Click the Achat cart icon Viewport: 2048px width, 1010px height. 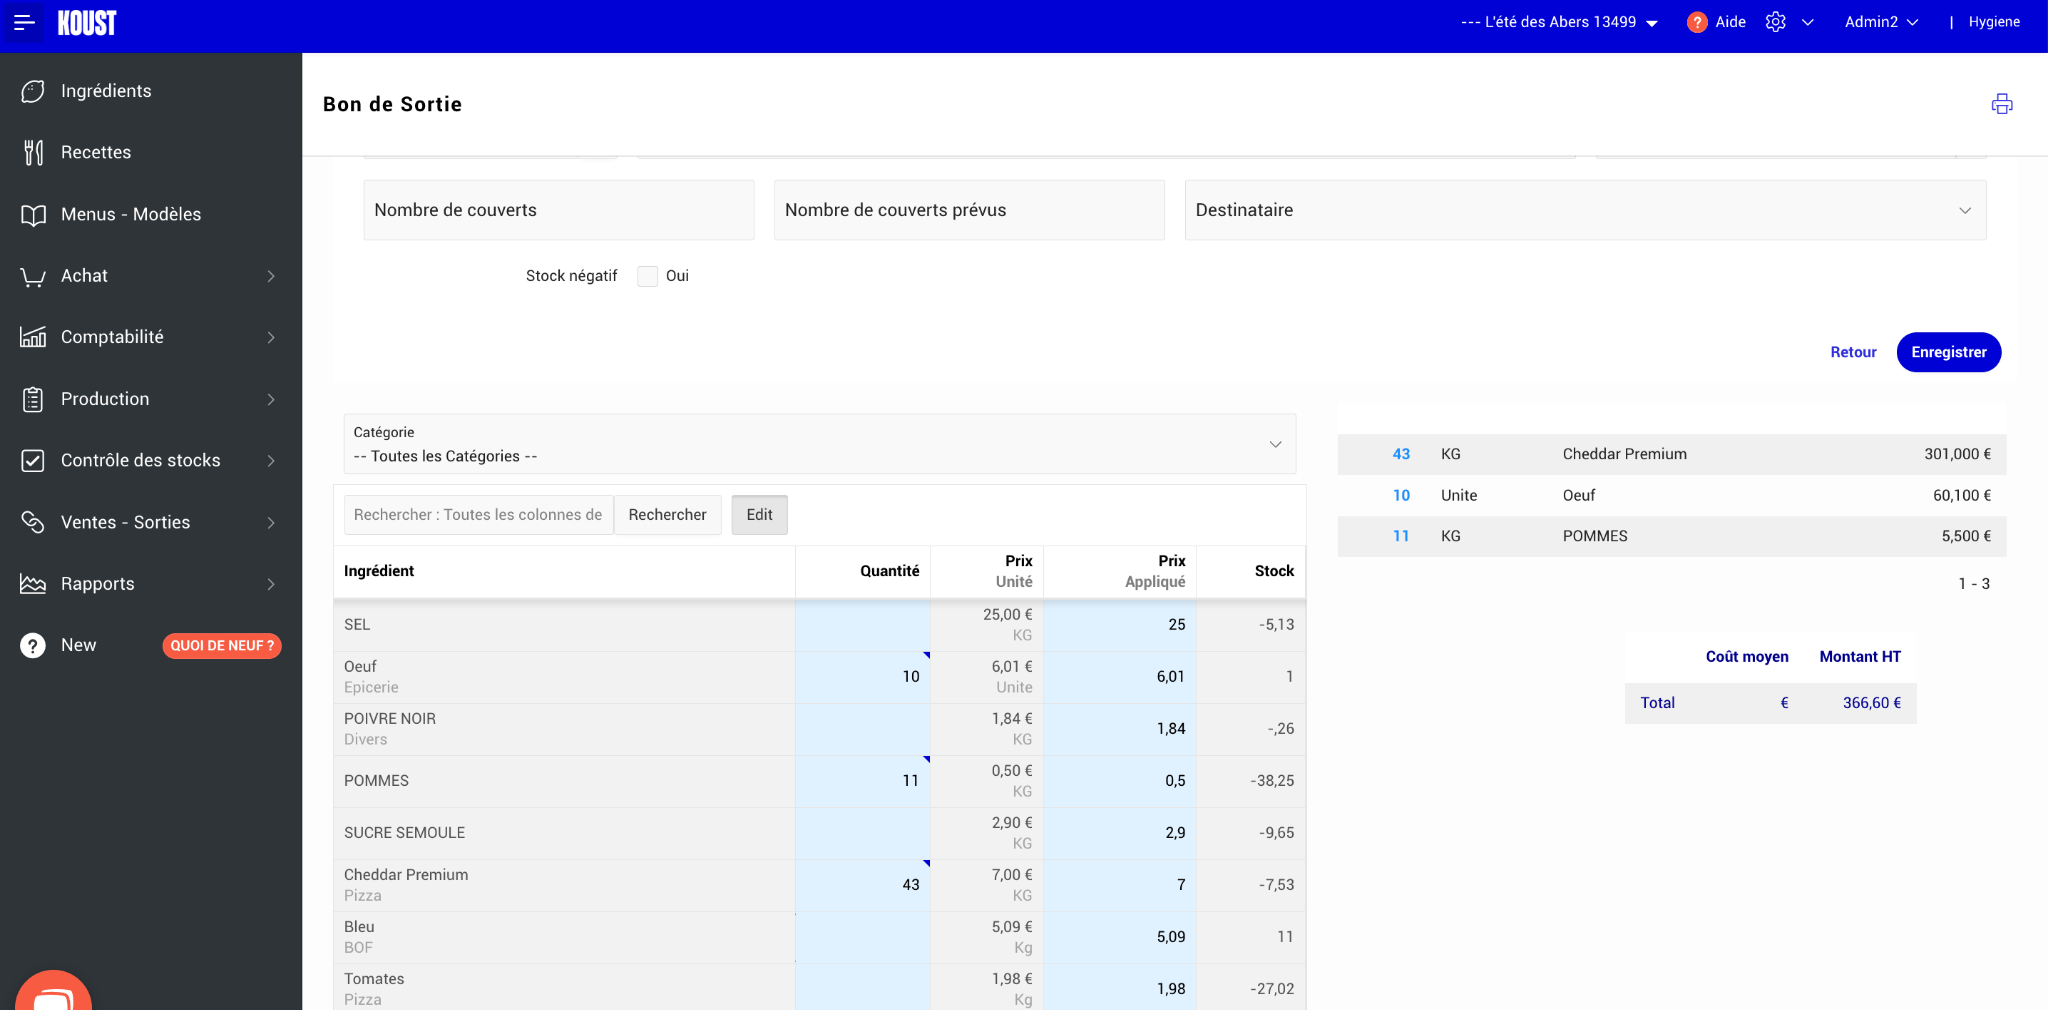33,276
